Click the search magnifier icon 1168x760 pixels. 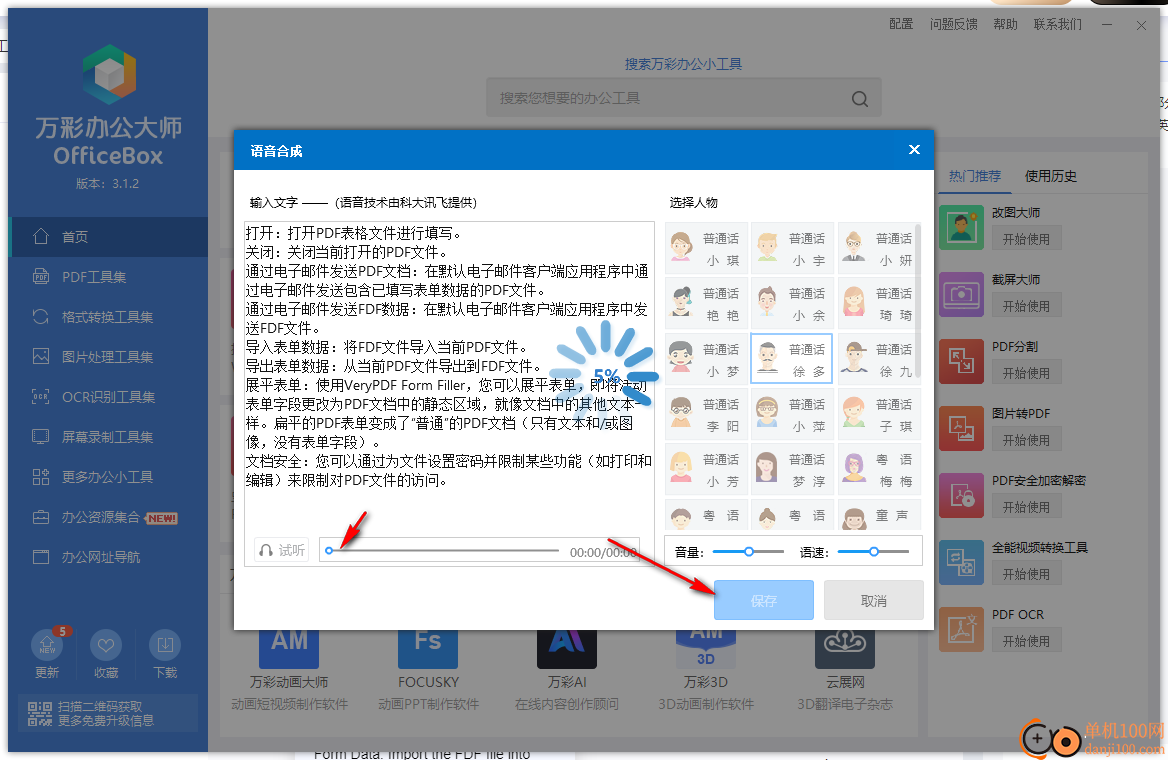tap(860, 98)
